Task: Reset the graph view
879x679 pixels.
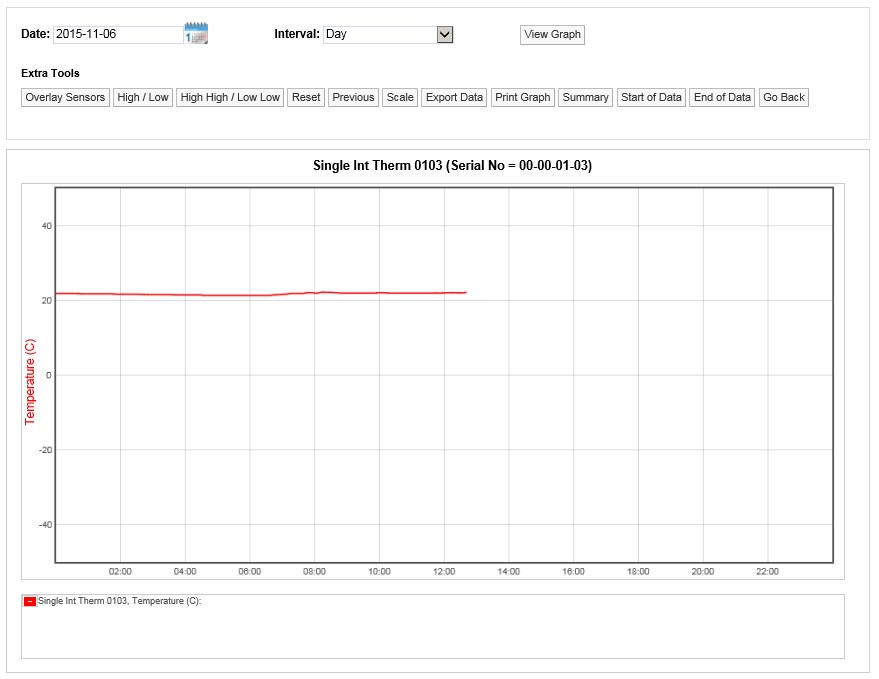Action: click(x=306, y=97)
